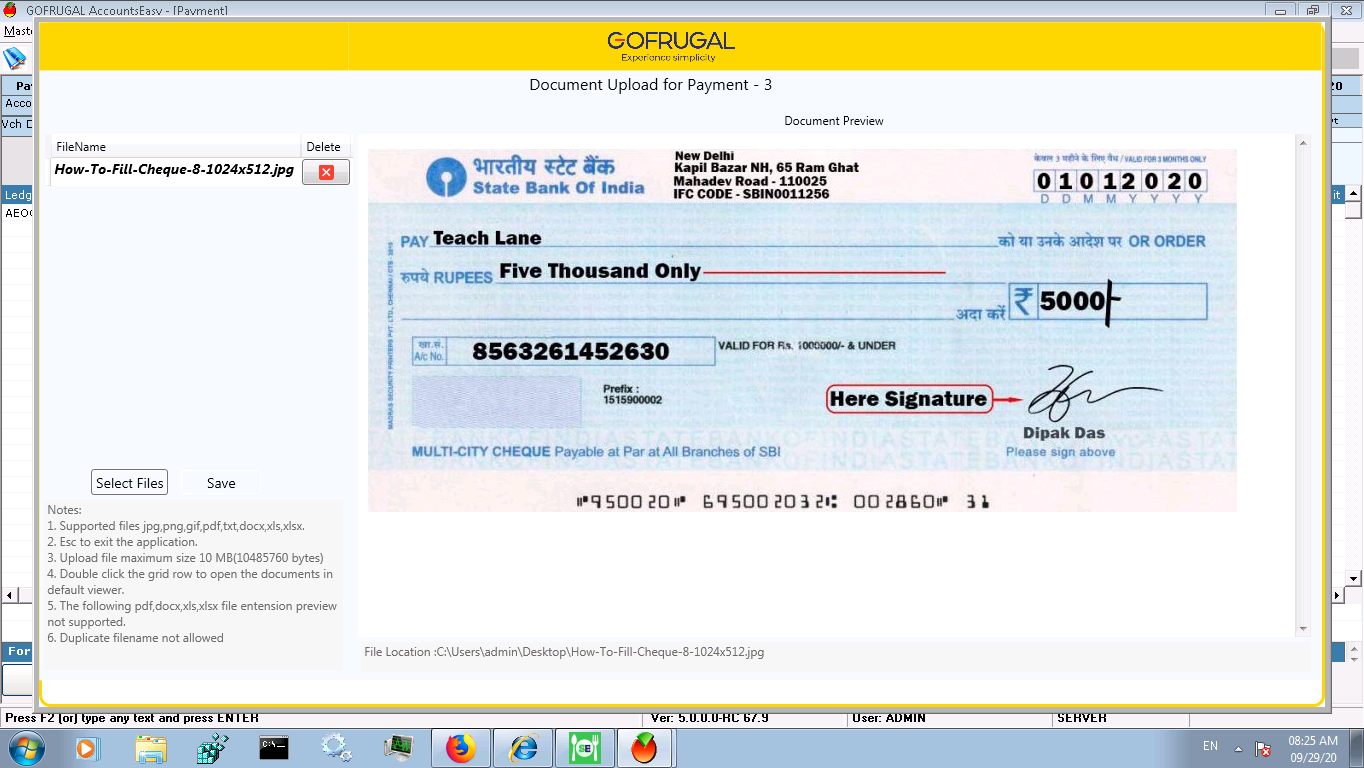The height and width of the screenshot is (768, 1364).
Task: Switch to the green SE app in taskbar
Action: click(584, 748)
